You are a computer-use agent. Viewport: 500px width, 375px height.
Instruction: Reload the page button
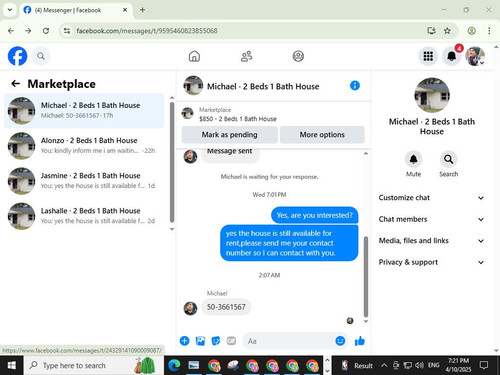tap(46, 31)
